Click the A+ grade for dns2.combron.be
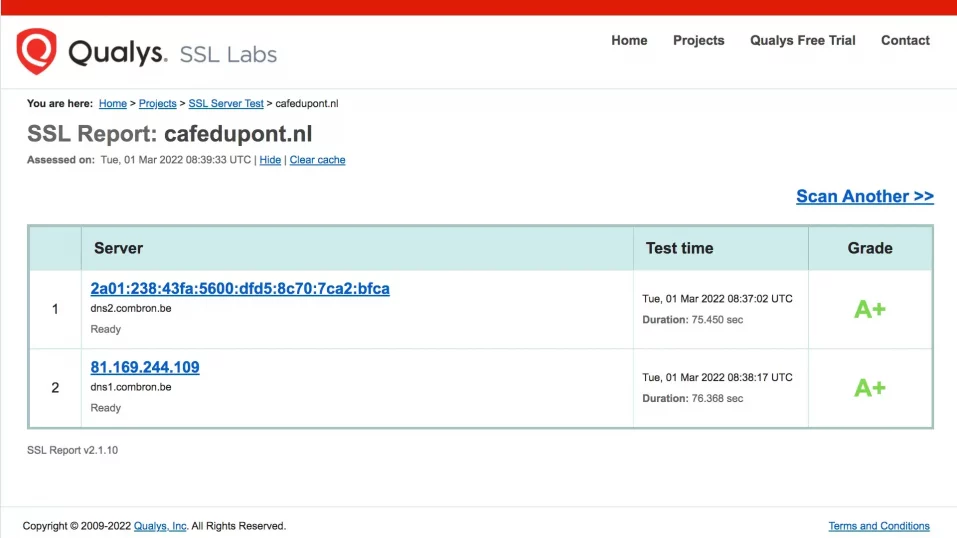The image size is (957, 538). tap(870, 309)
